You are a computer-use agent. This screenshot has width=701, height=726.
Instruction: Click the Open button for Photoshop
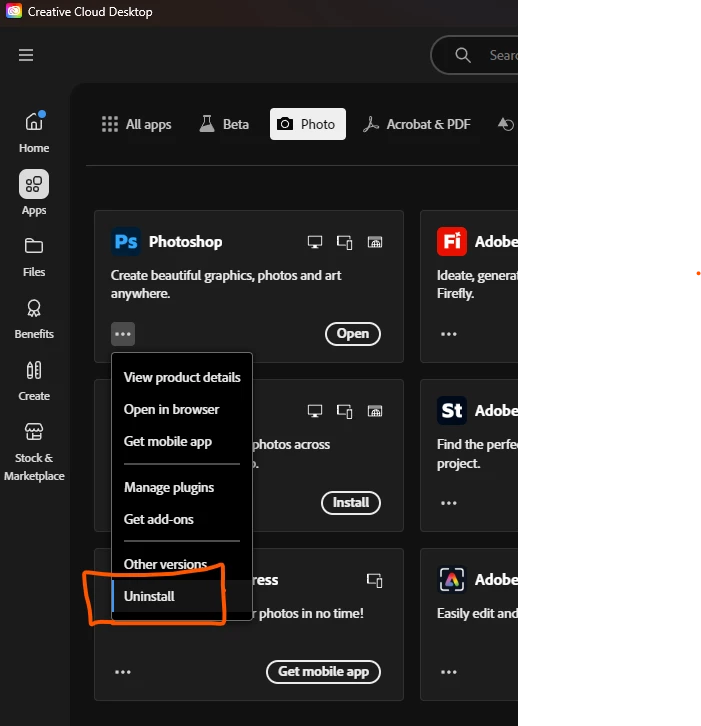[353, 333]
